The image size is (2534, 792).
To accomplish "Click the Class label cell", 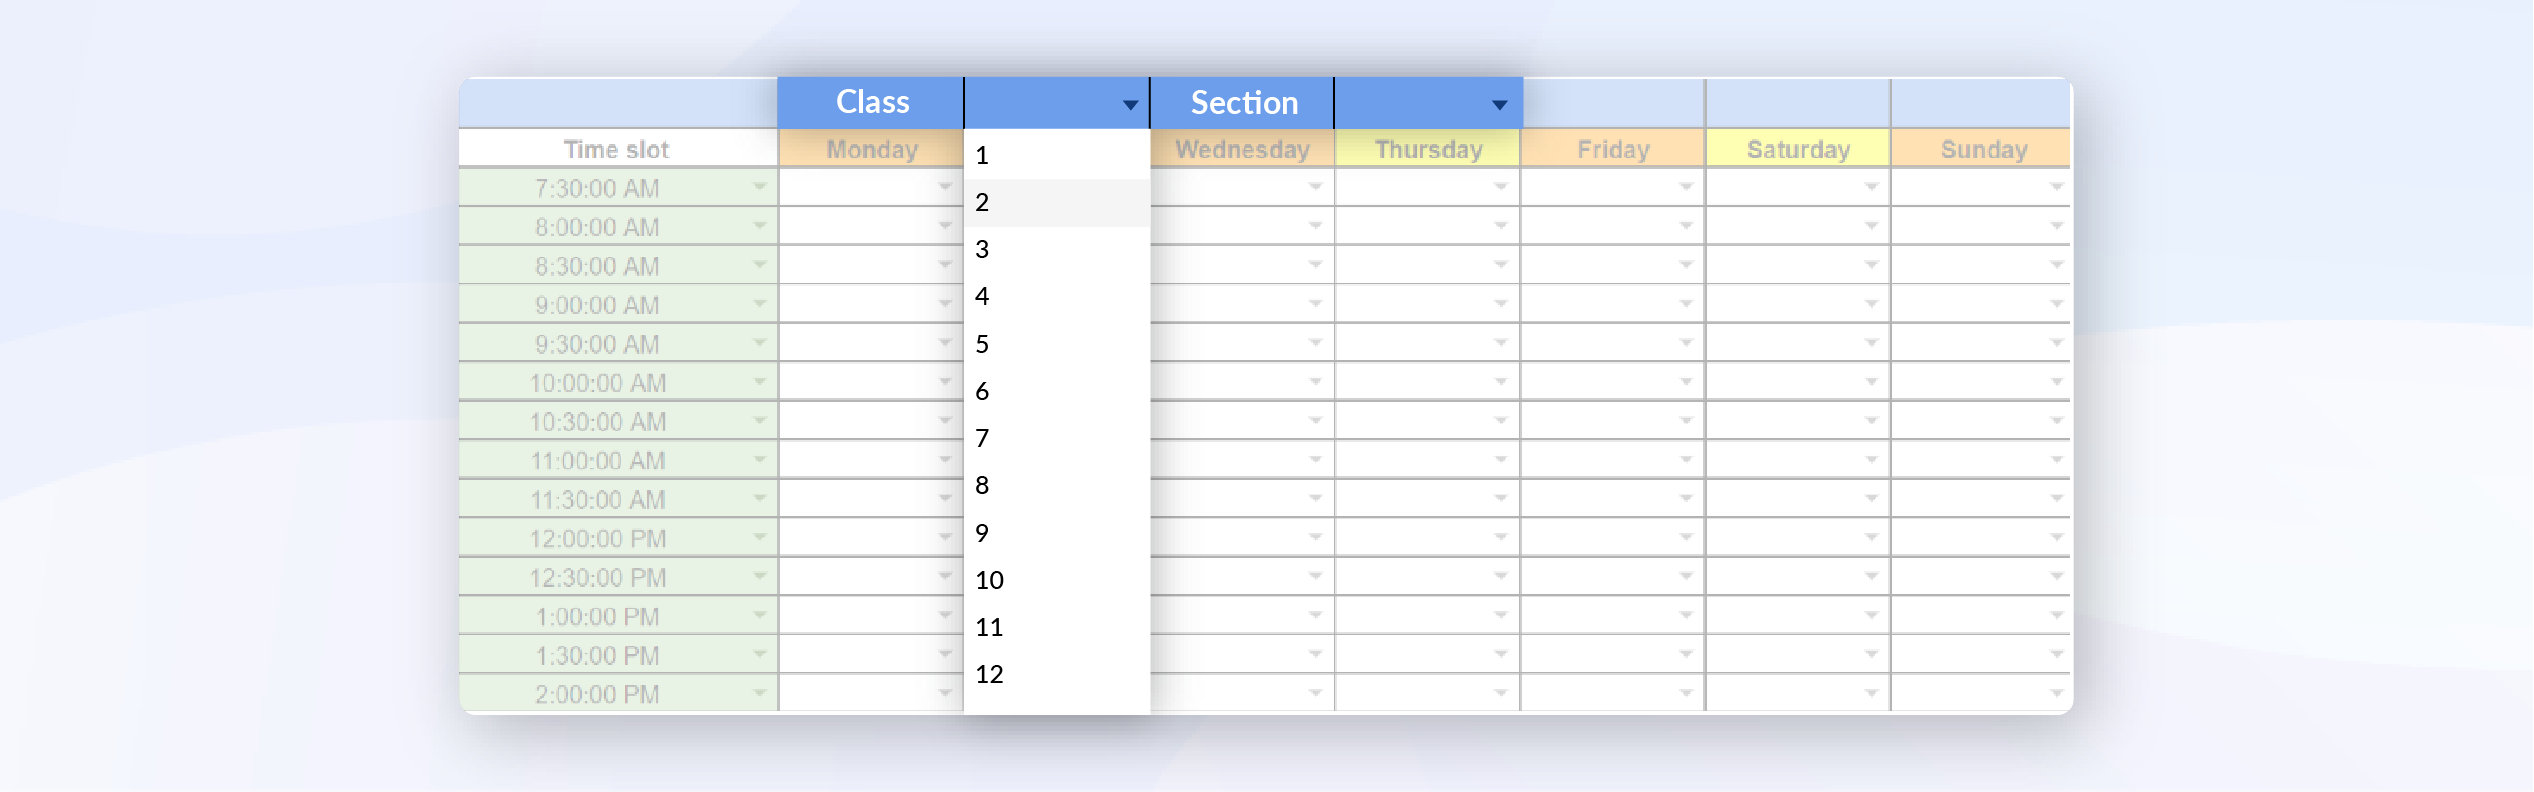I will click(x=872, y=103).
